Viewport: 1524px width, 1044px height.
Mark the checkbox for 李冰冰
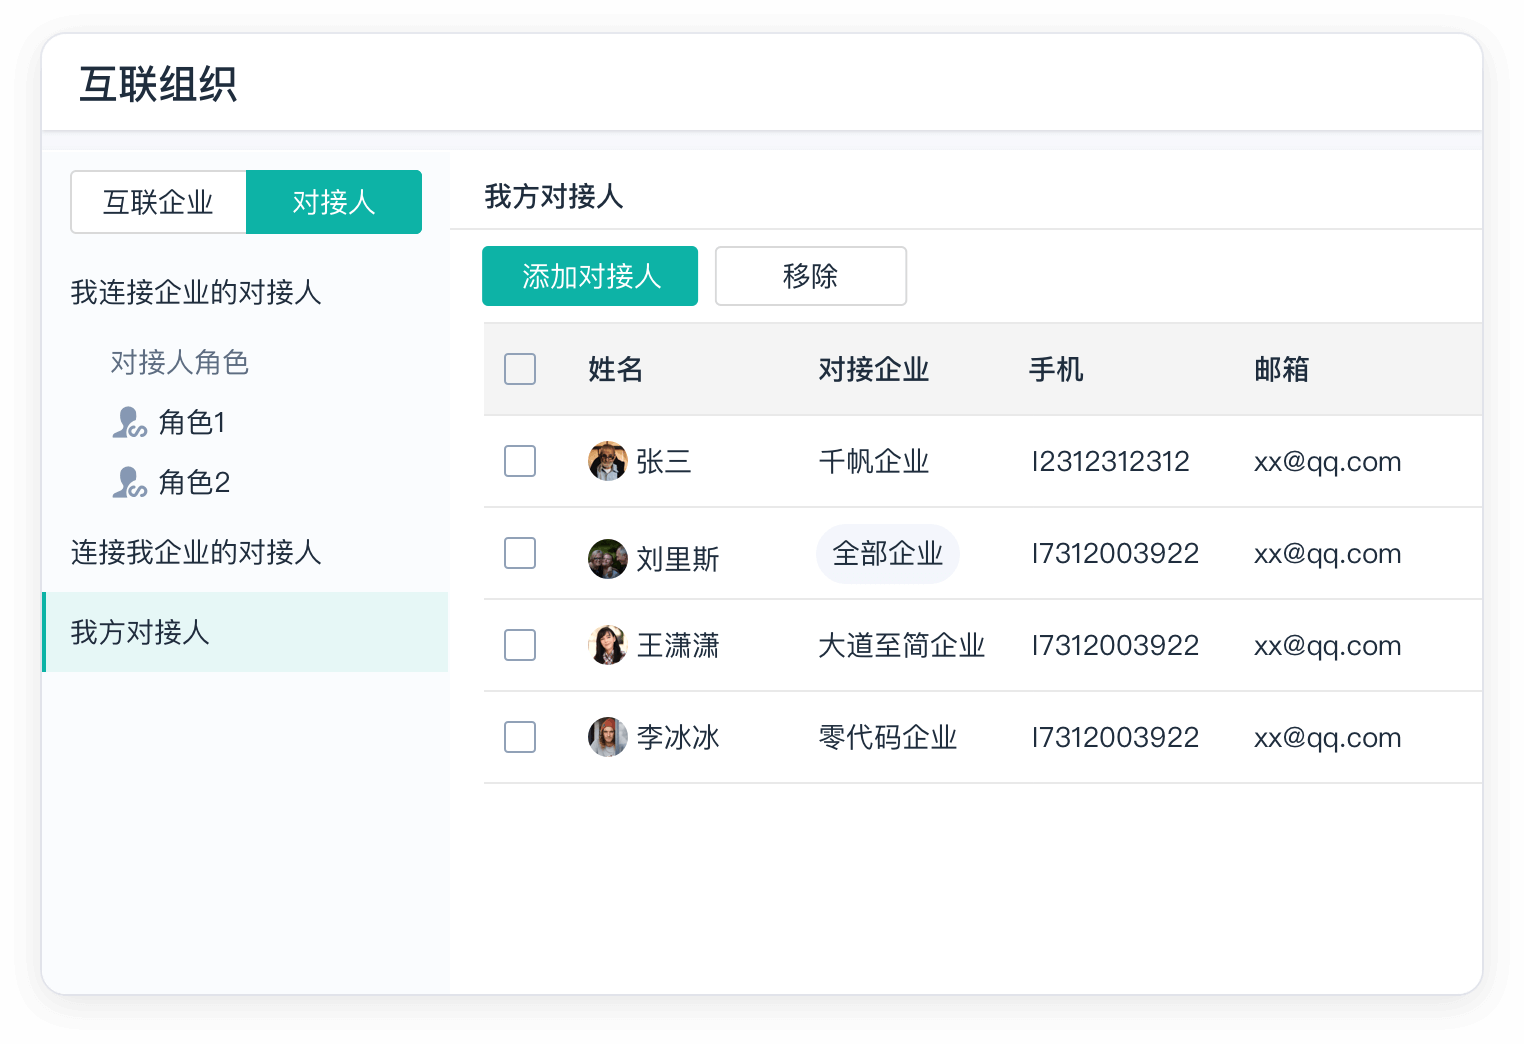pyautogui.click(x=520, y=737)
